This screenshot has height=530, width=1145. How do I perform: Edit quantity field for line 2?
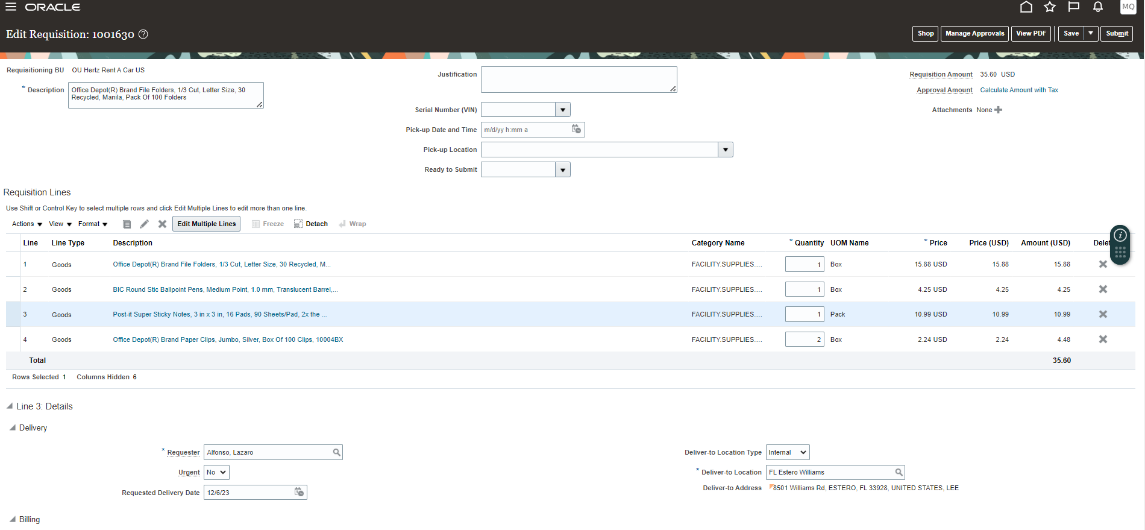click(805, 289)
